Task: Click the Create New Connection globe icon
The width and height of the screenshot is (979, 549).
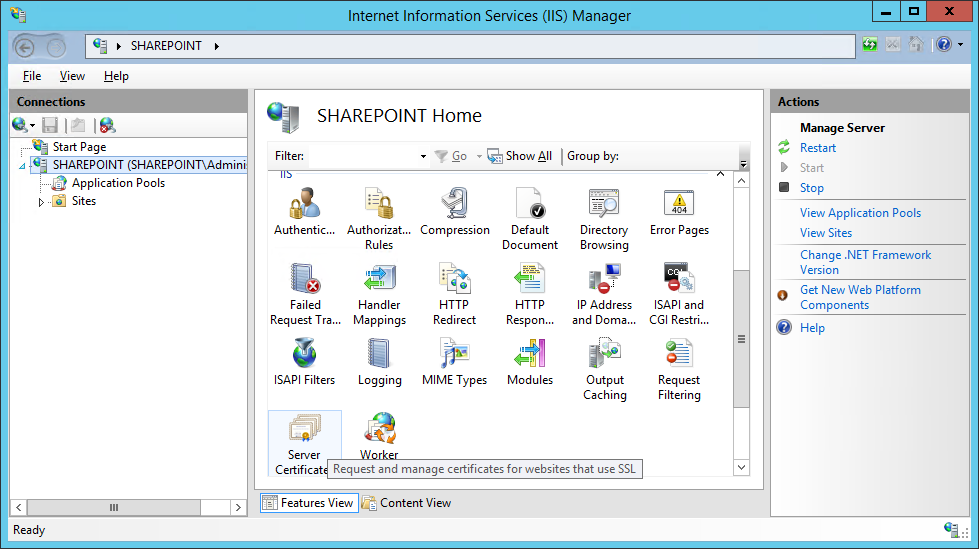Action: click(x=19, y=125)
